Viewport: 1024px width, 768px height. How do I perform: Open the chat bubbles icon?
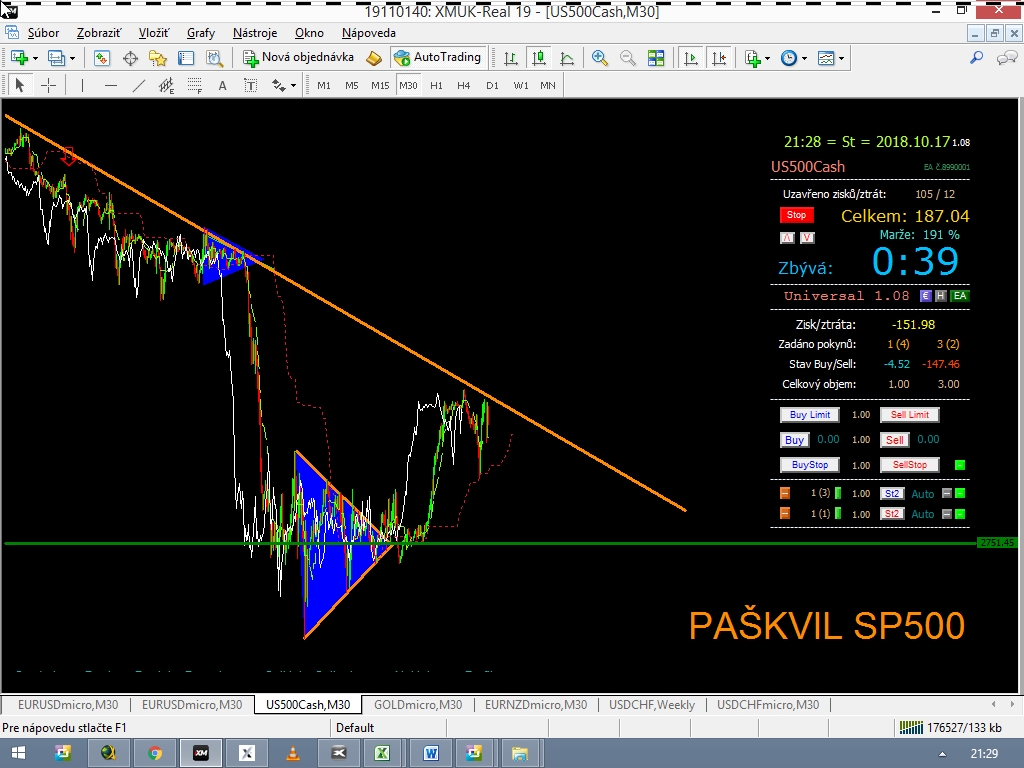pyautogui.click(x=1006, y=58)
